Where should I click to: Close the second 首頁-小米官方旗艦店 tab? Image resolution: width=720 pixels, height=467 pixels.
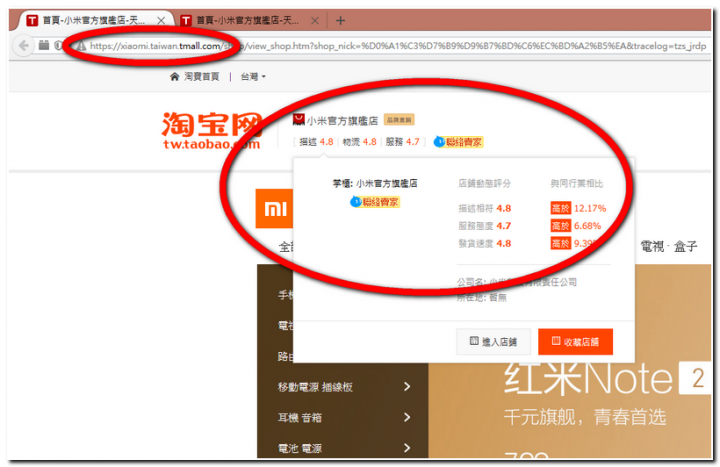coord(315,21)
